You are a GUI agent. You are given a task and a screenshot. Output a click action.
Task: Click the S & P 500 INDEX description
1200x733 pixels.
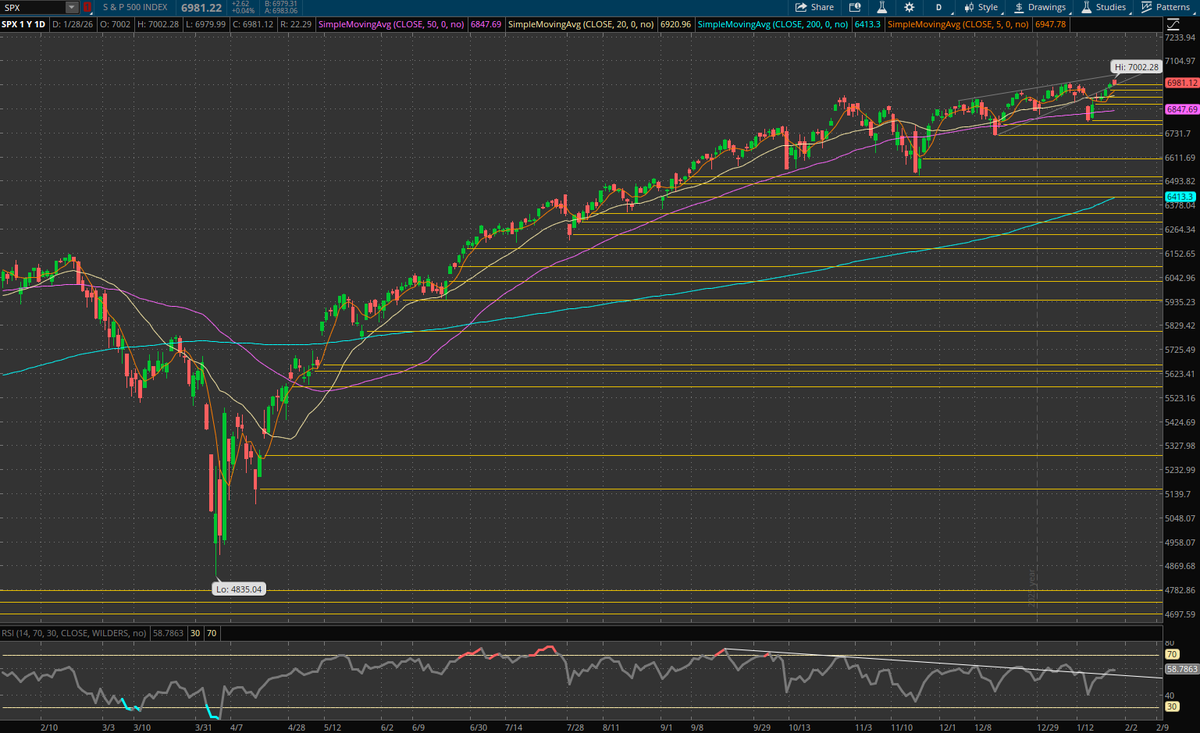(x=135, y=7)
